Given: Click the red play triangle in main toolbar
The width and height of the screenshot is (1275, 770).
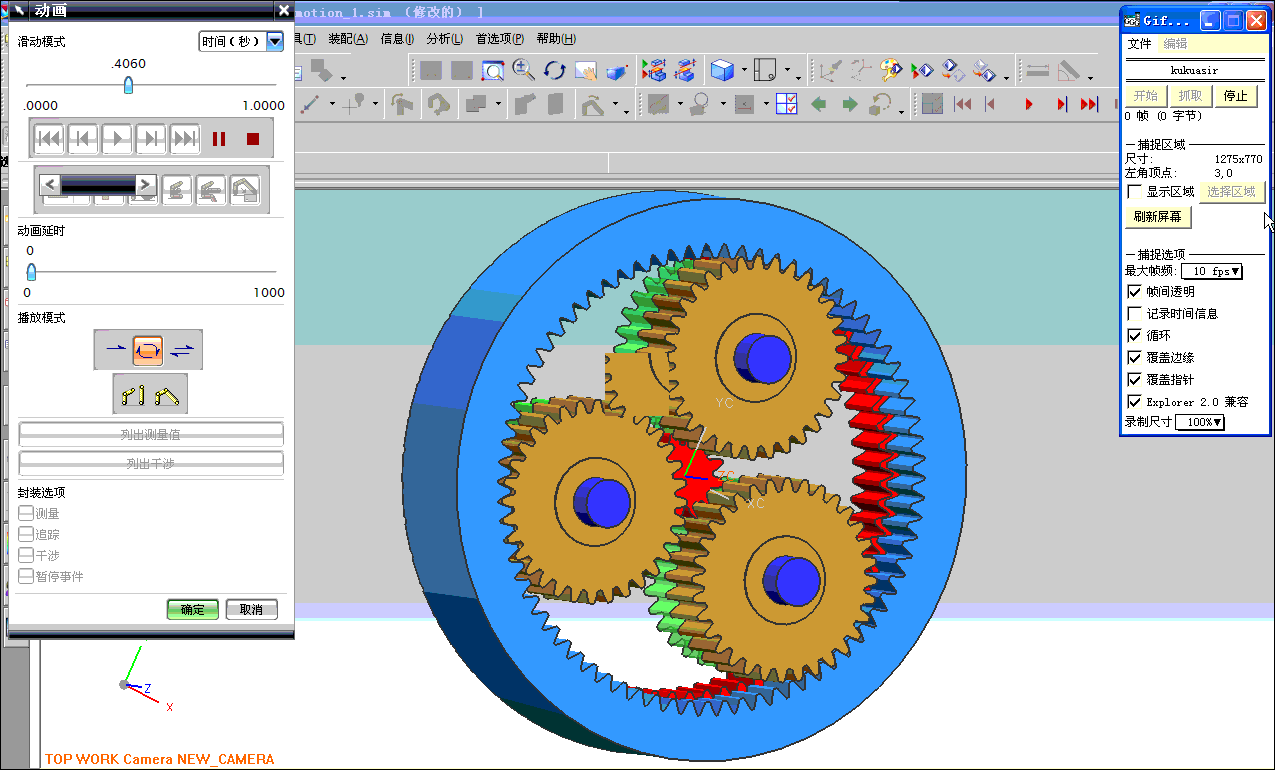Looking at the screenshot, I should 1029,103.
